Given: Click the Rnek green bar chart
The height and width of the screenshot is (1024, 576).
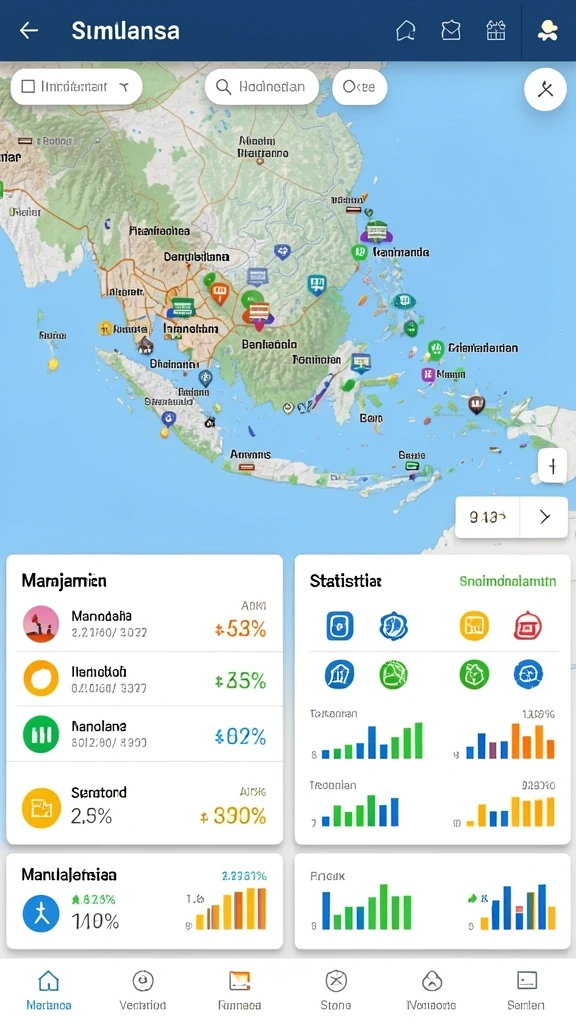Looking at the screenshot, I should tap(366, 907).
